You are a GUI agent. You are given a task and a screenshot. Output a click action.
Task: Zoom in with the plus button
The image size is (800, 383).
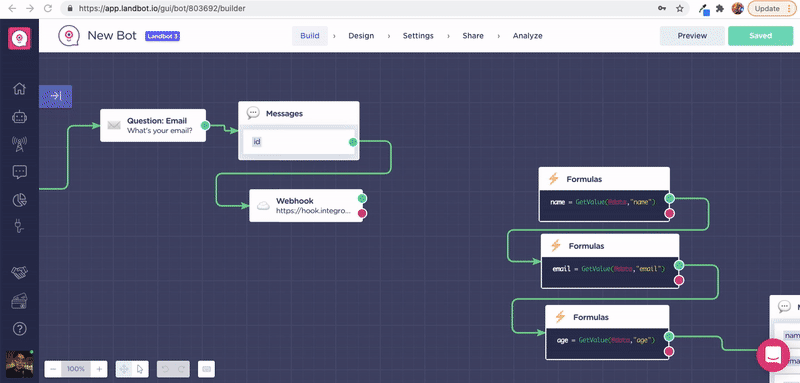pos(99,369)
